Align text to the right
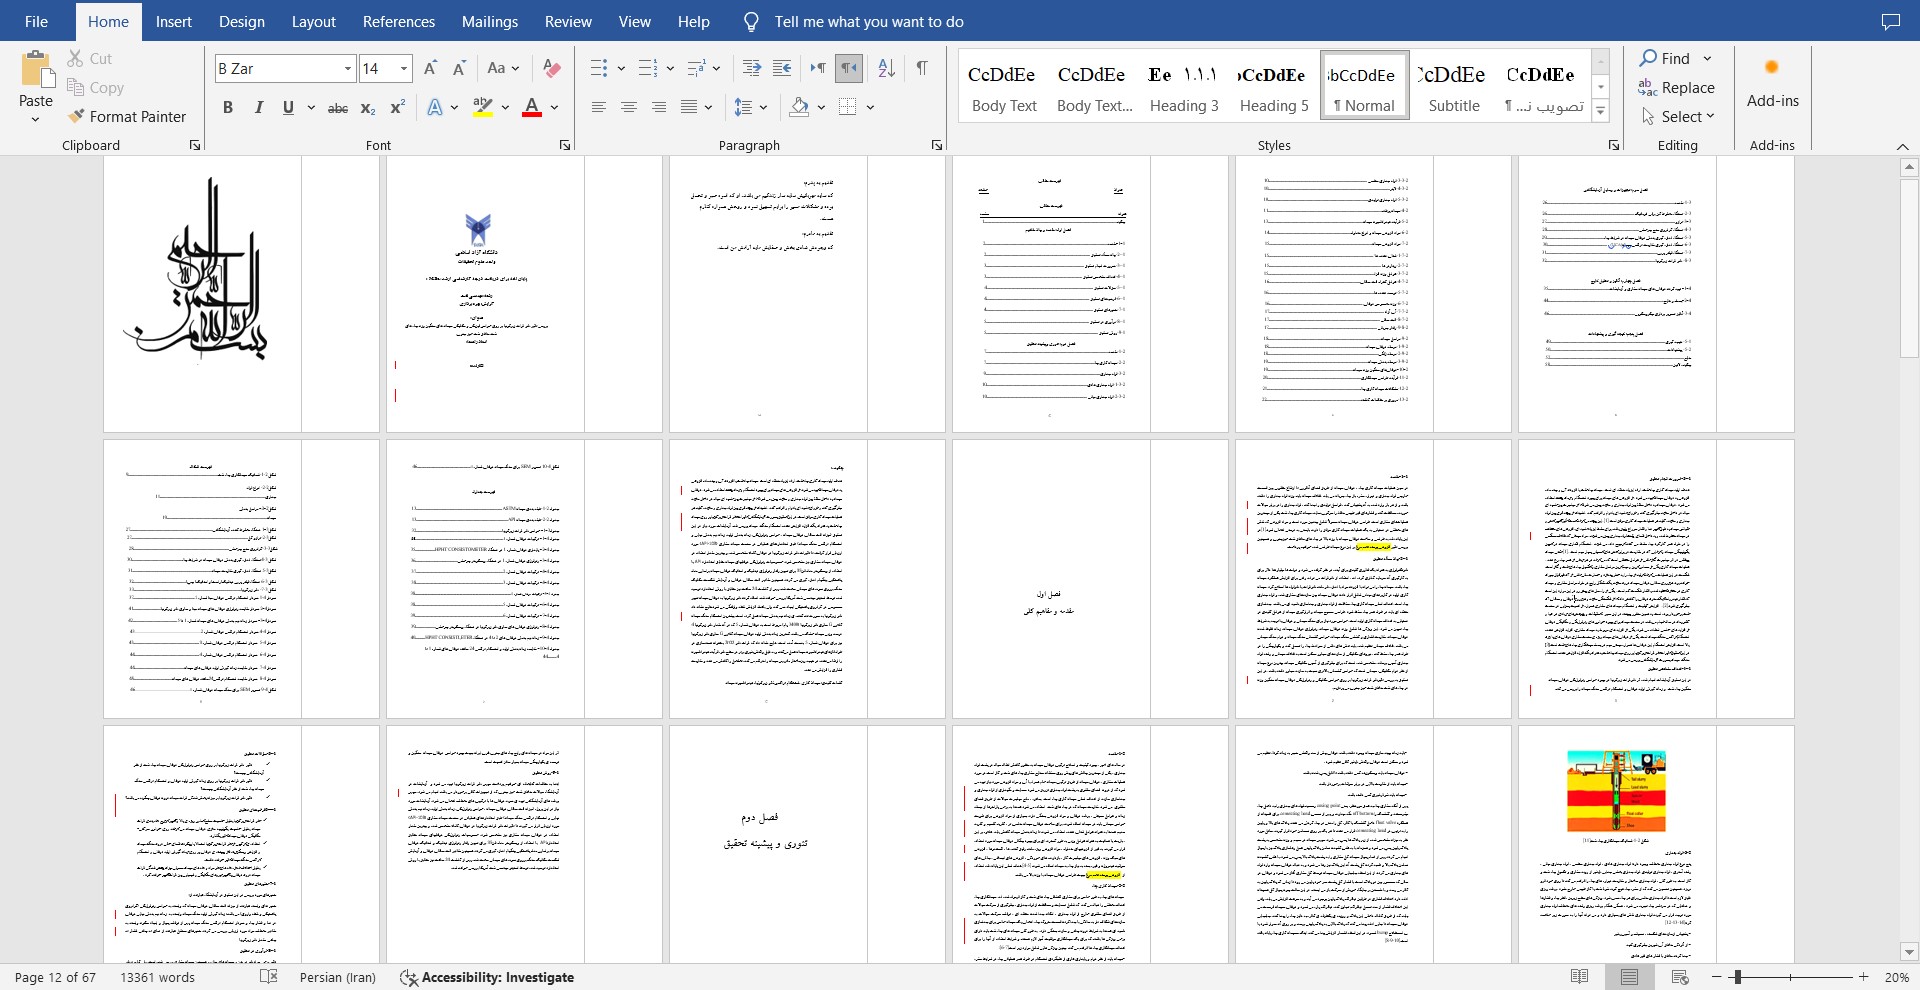 pos(659,108)
